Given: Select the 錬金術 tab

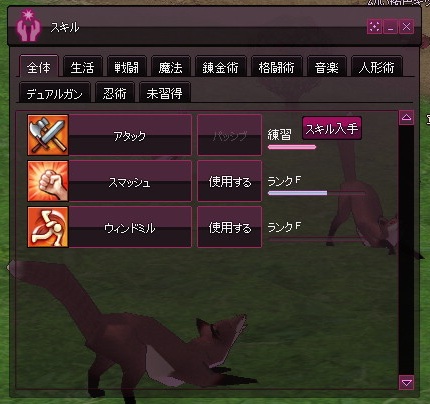Looking at the screenshot, I should (x=220, y=67).
